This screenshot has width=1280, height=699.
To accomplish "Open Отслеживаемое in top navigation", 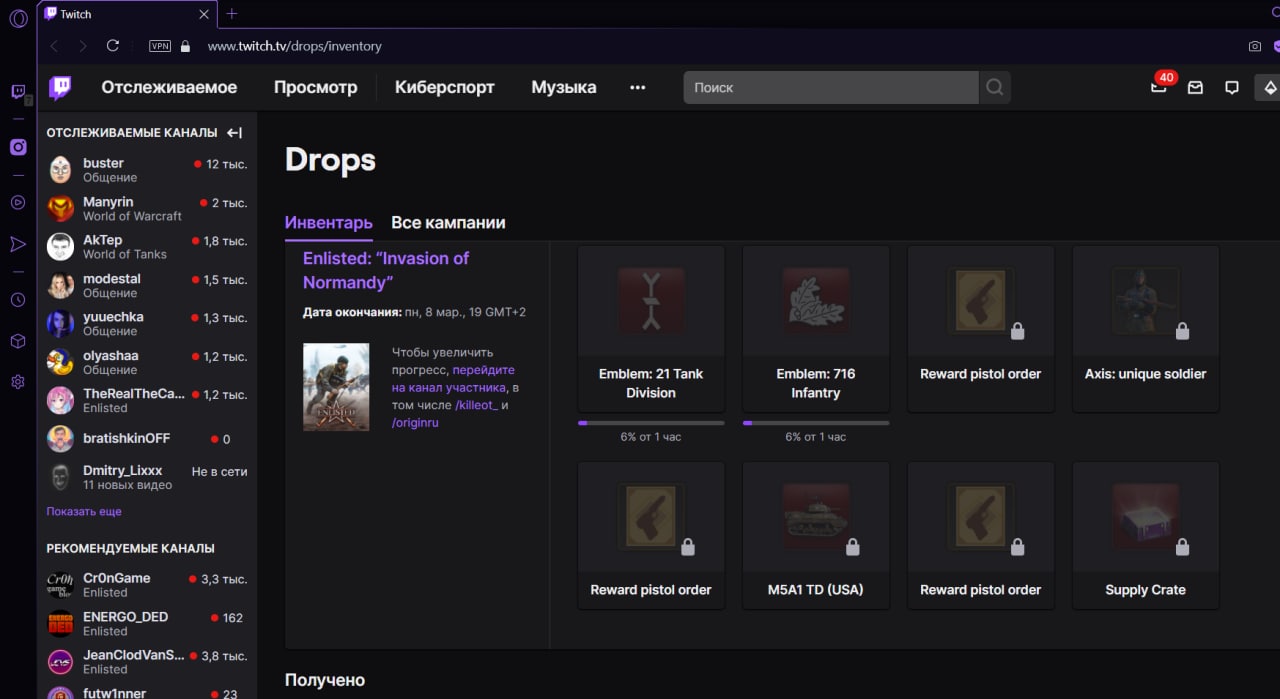I will tap(169, 87).
